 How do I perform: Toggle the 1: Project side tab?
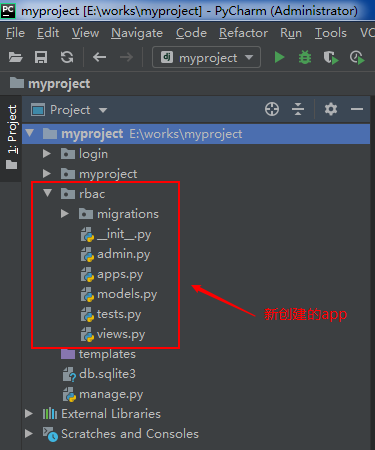pyautogui.click(x=12, y=138)
